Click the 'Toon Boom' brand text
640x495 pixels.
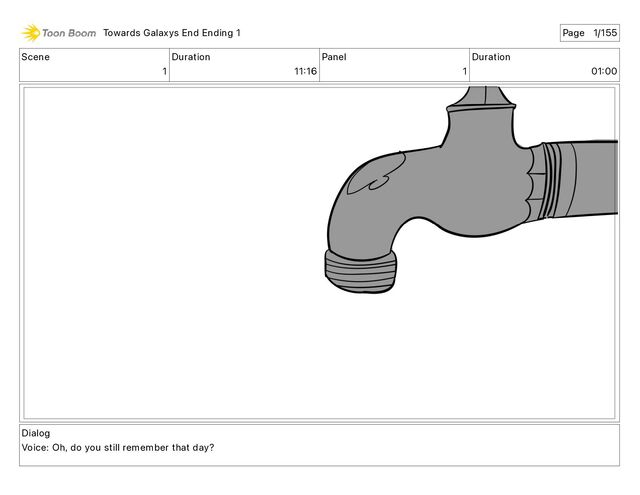(69, 33)
